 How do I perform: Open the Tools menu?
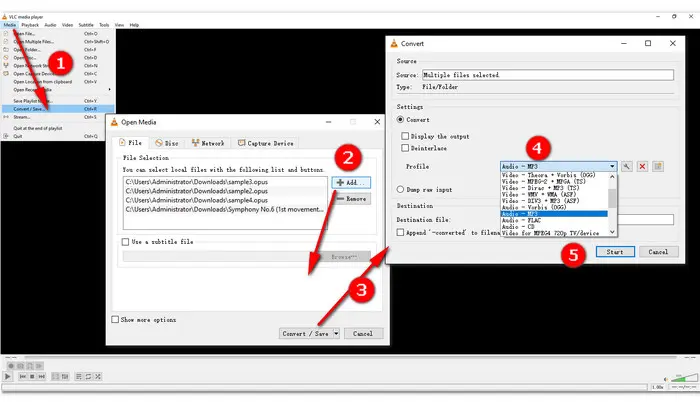pyautogui.click(x=104, y=25)
